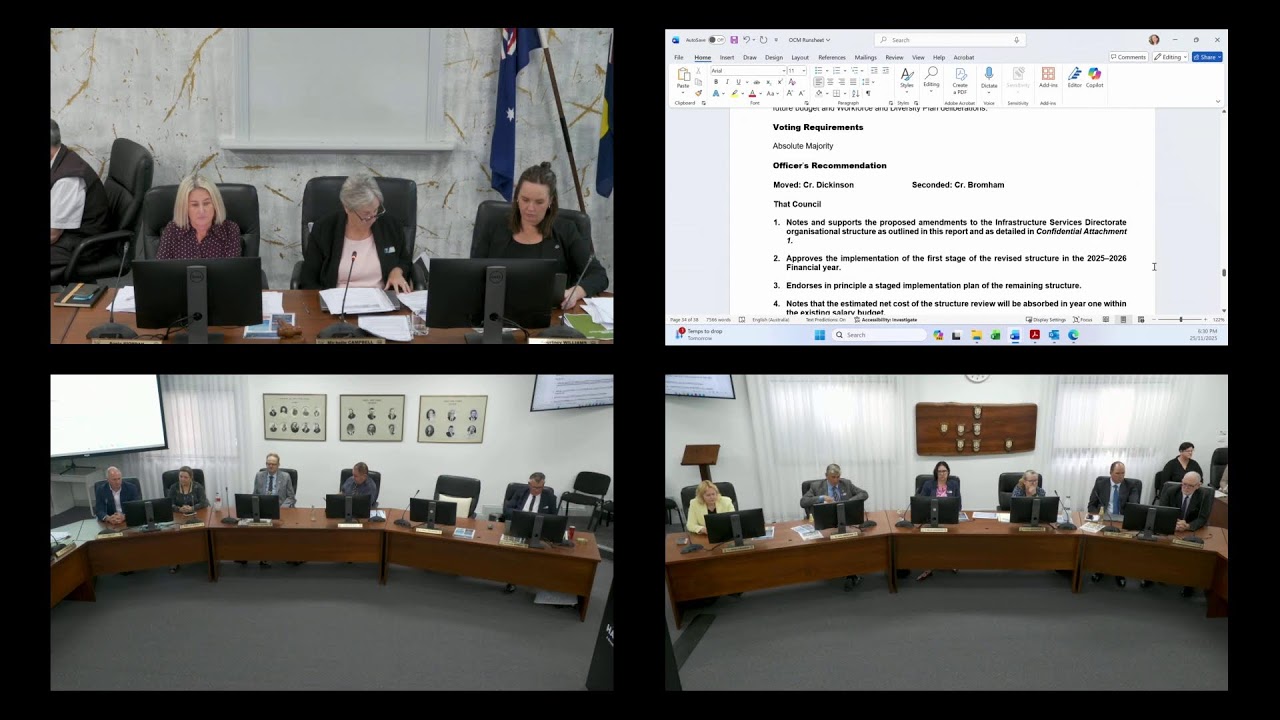Click the Paste icon

tap(683, 74)
